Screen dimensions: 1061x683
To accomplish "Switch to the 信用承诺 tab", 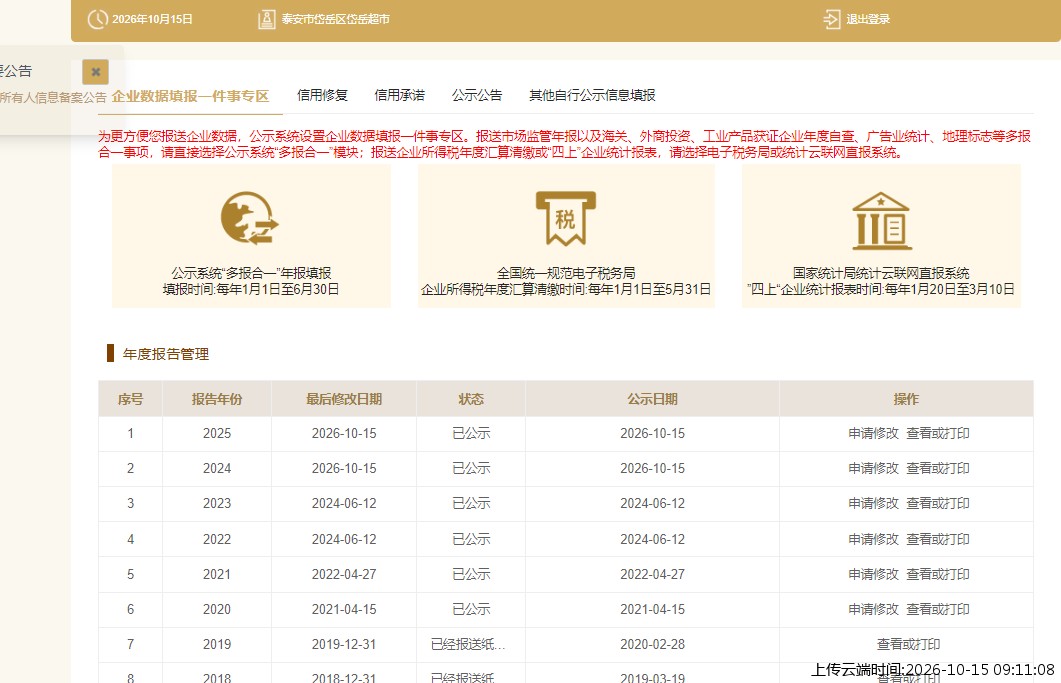I will [x=400, y=95].
